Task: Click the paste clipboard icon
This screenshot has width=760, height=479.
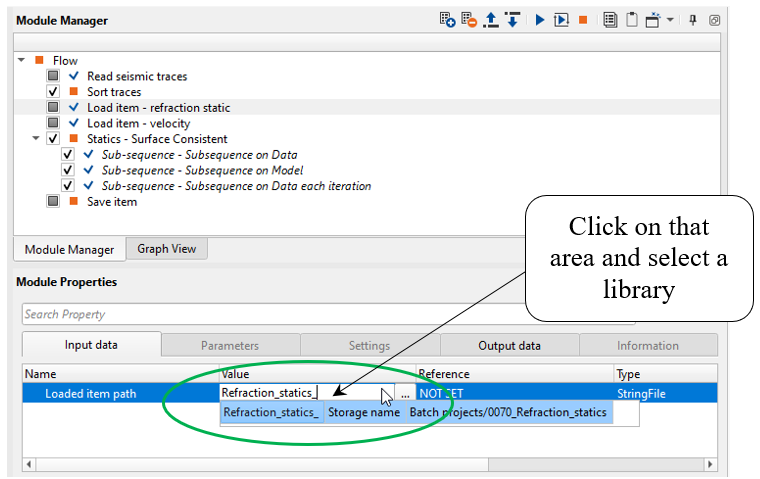Action: [631, 20]
